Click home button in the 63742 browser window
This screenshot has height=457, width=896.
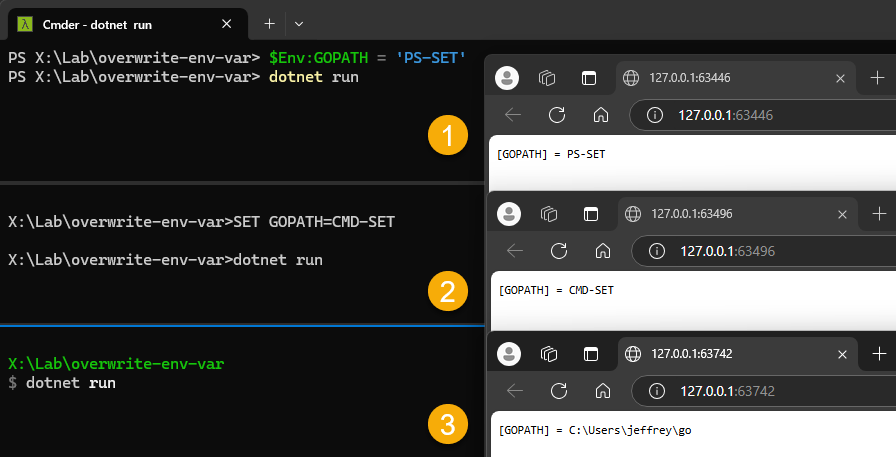tap(603, 391)
